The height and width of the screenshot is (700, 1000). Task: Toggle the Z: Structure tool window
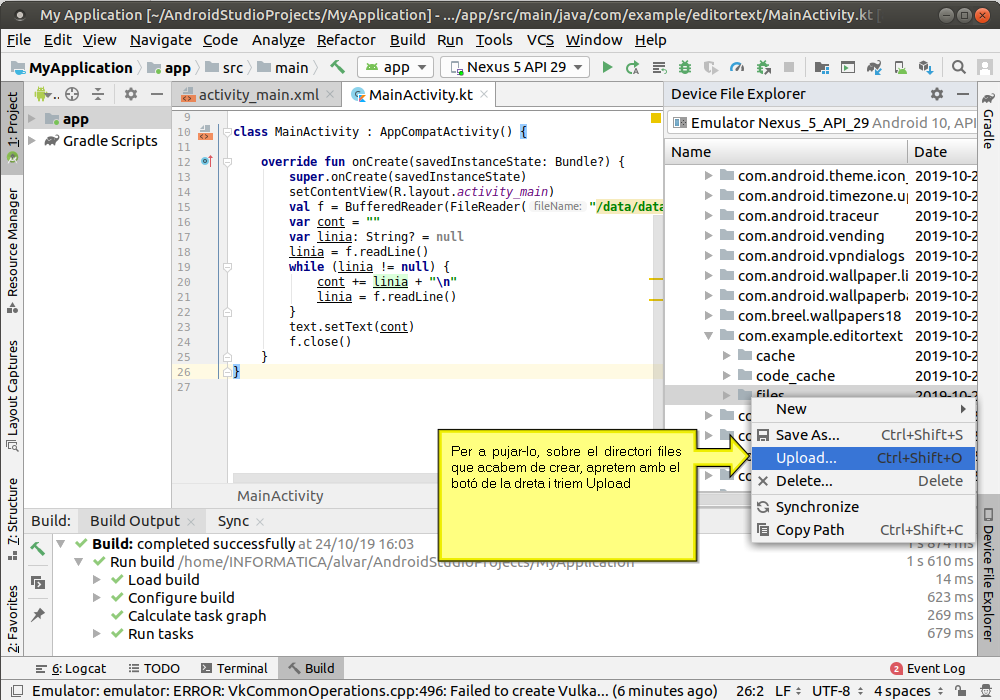coord(12,519)
